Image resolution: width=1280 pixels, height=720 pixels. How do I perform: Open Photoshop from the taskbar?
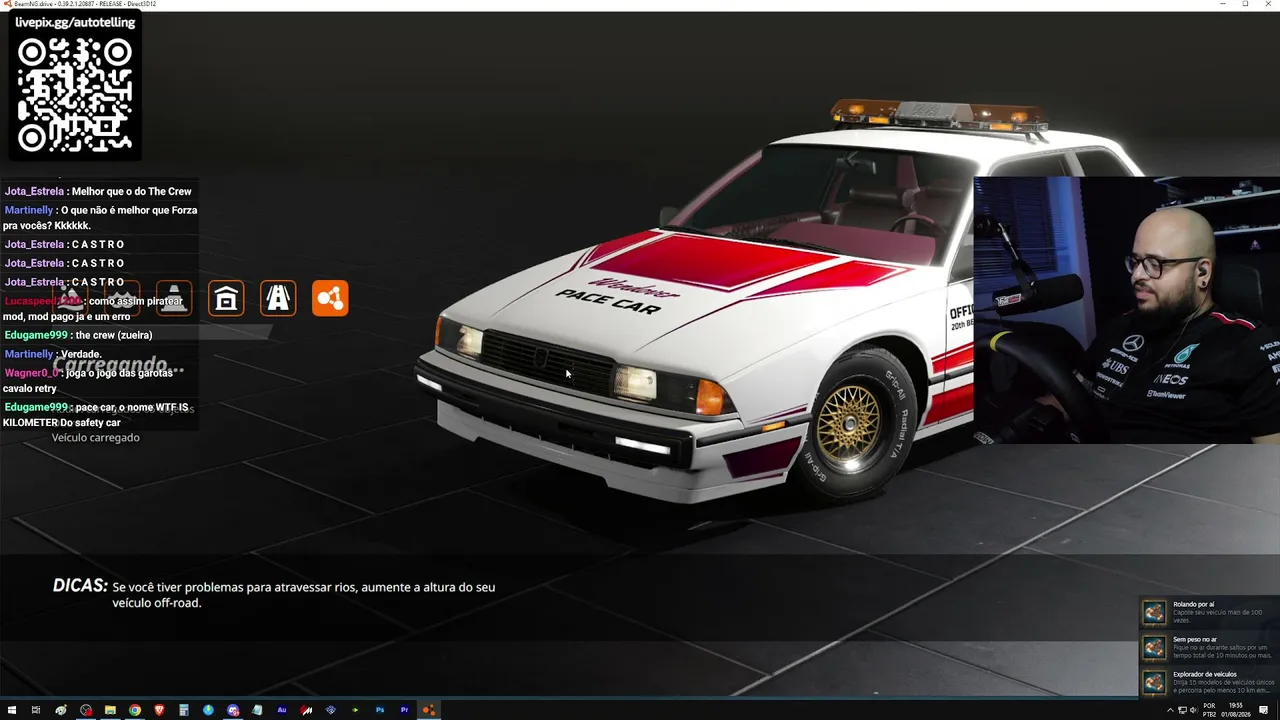click(380, 710)
